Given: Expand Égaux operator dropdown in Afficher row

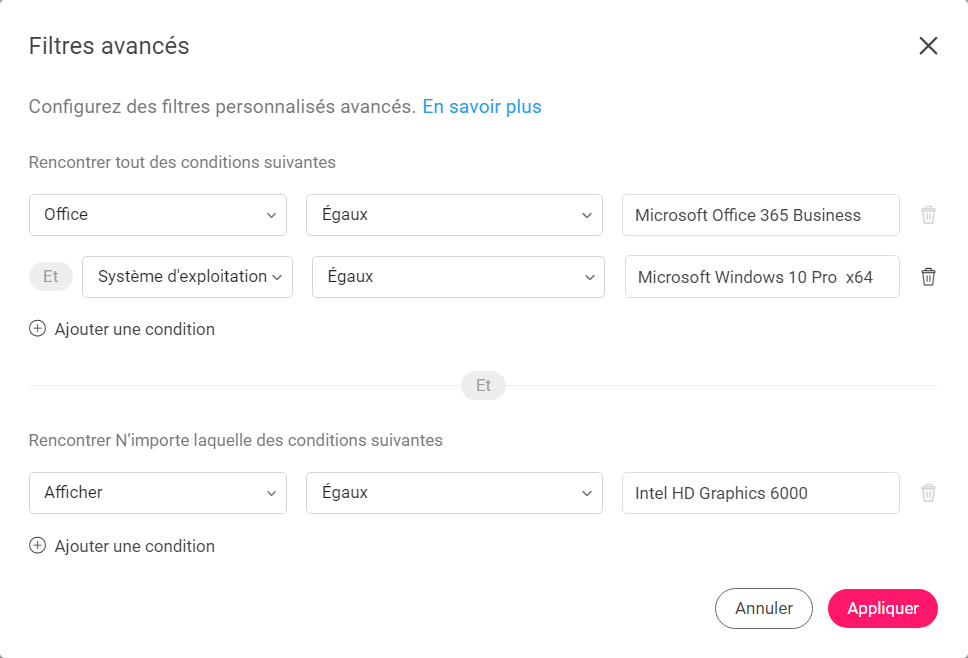Looking at the screenshot, I should point(454,493).
